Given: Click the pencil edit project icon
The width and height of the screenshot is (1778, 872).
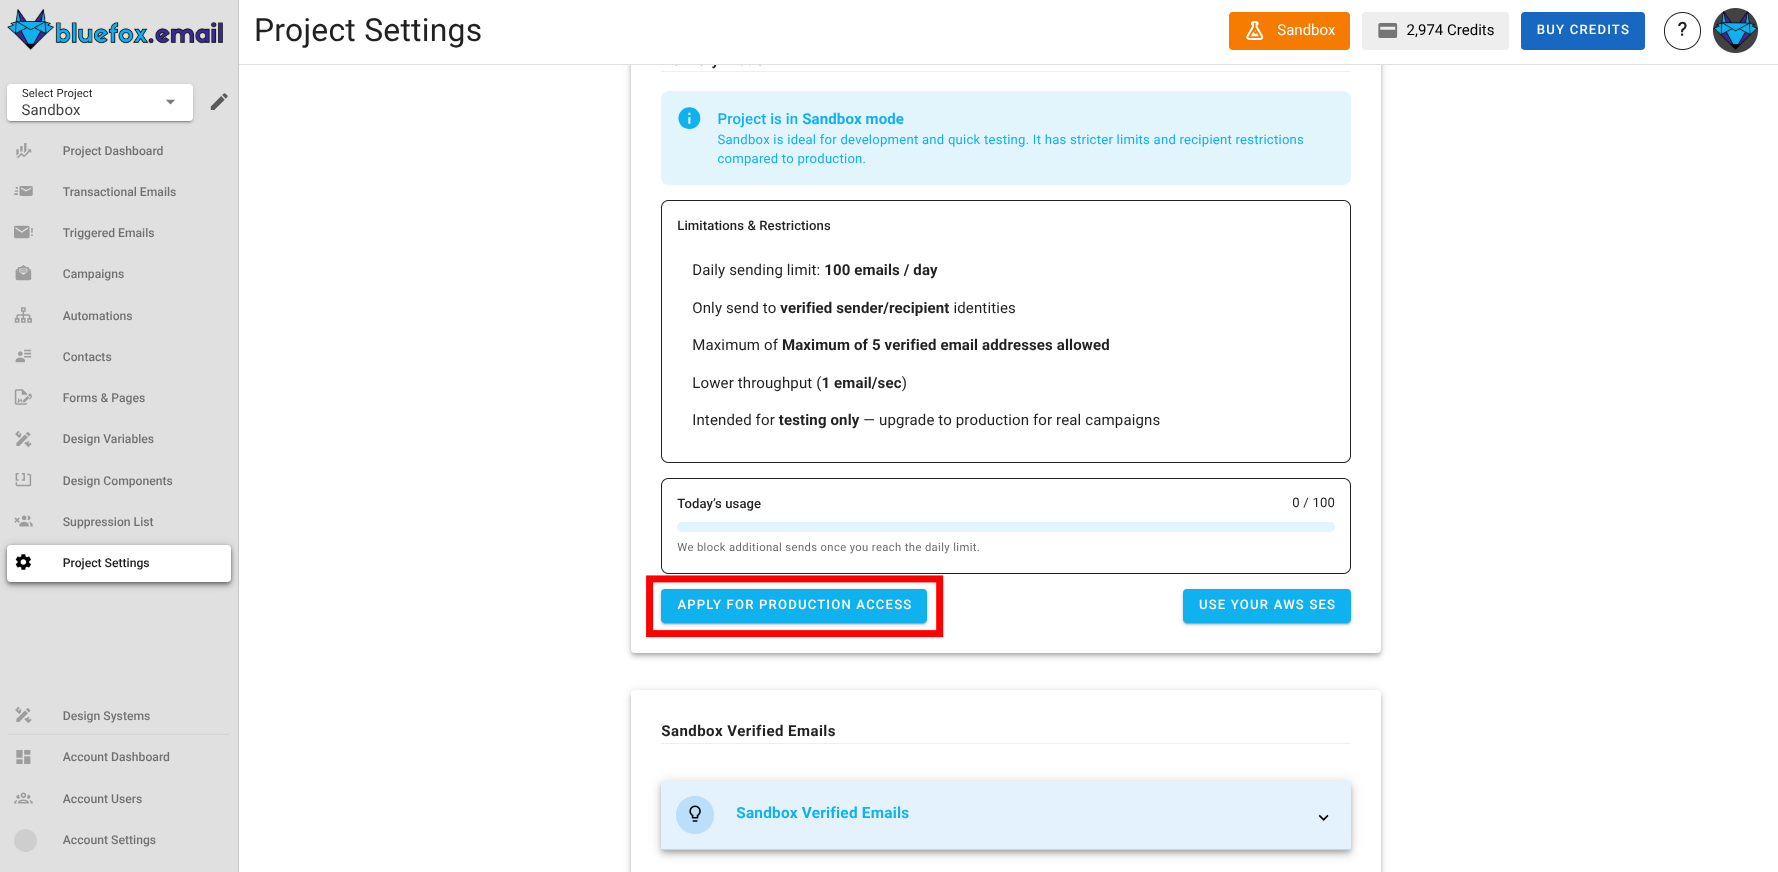Looking at the screenshot, I should click(219, 102).
